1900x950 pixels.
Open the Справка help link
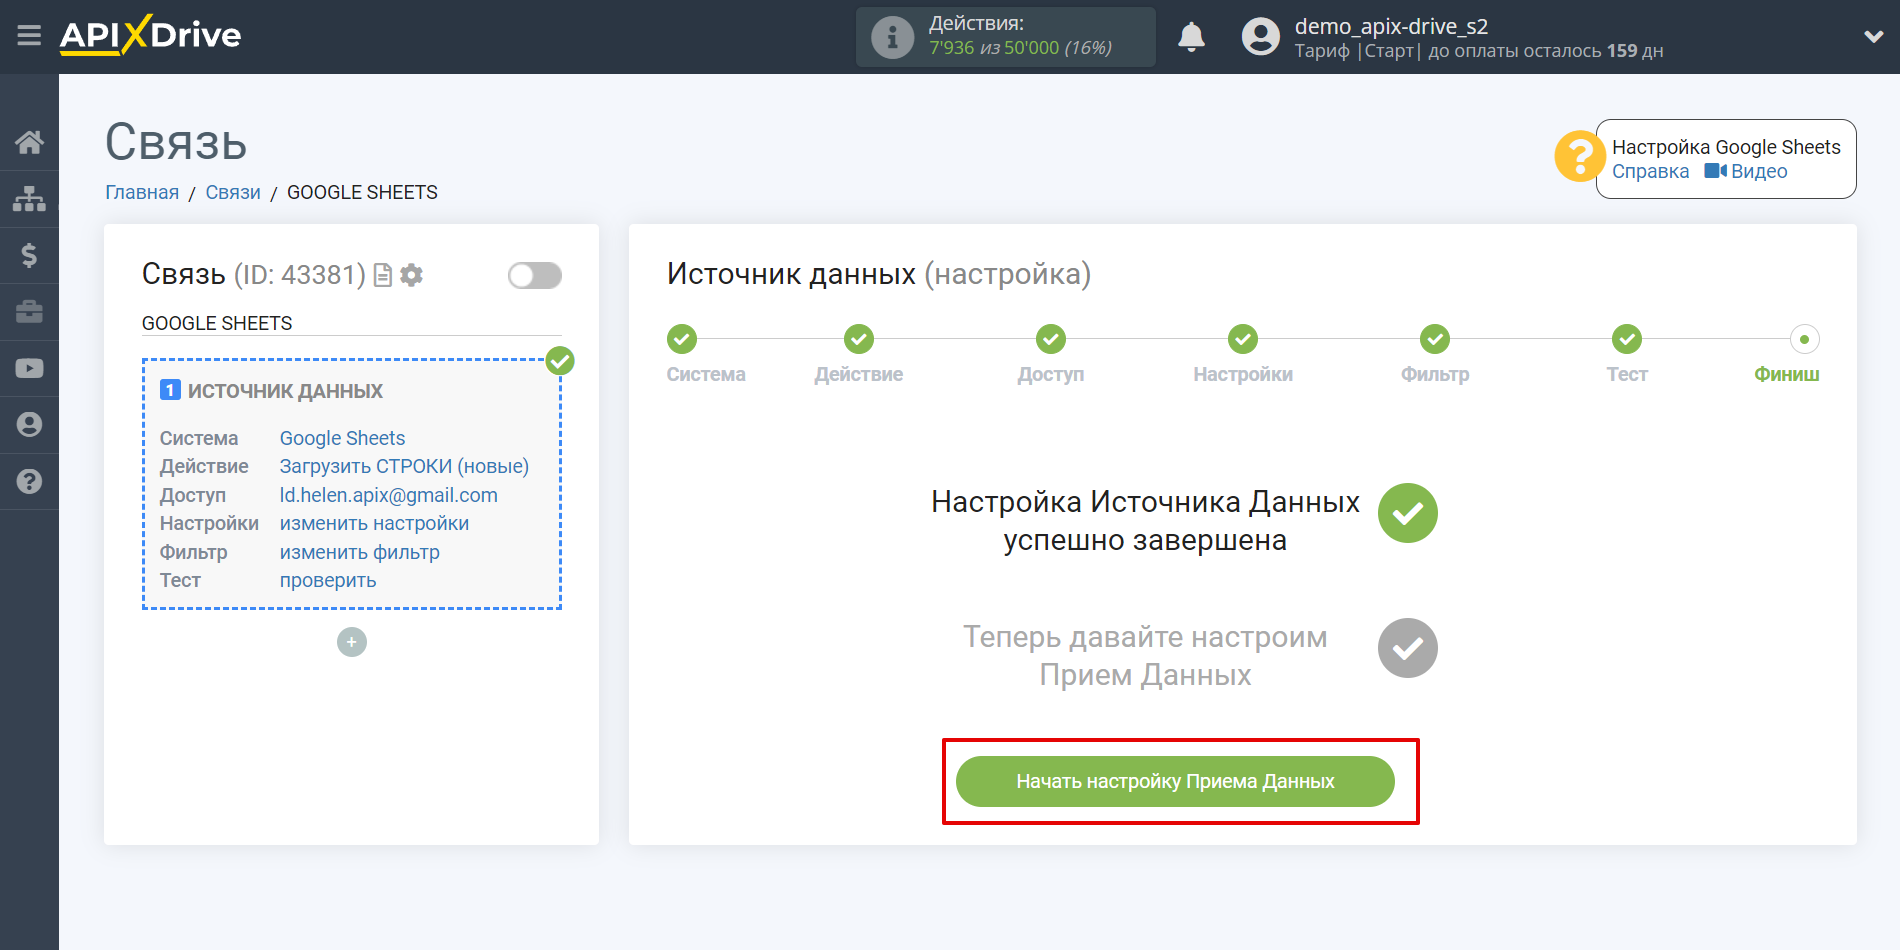tap(1650, 172)
